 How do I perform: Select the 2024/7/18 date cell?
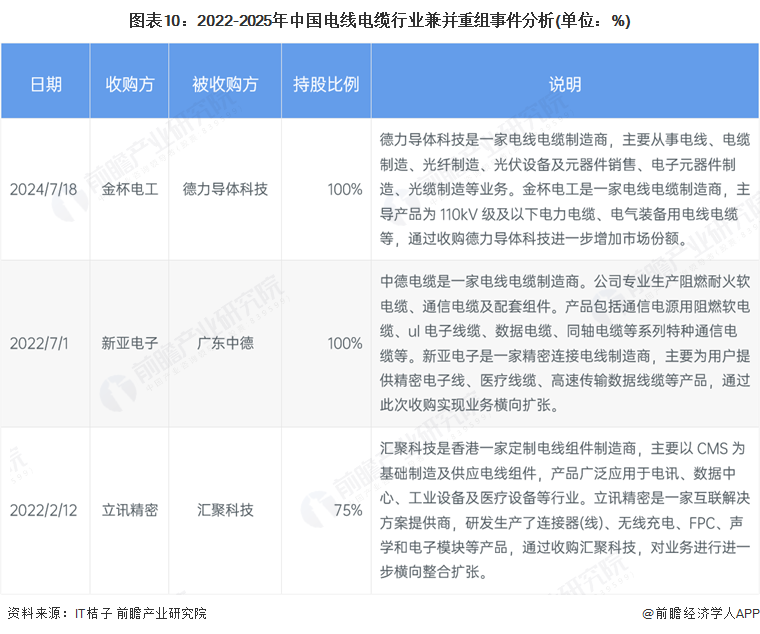point(43,189)
